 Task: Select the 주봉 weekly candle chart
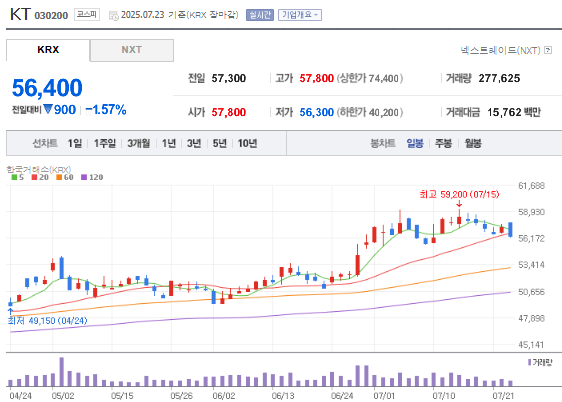[x=443, y=143]
